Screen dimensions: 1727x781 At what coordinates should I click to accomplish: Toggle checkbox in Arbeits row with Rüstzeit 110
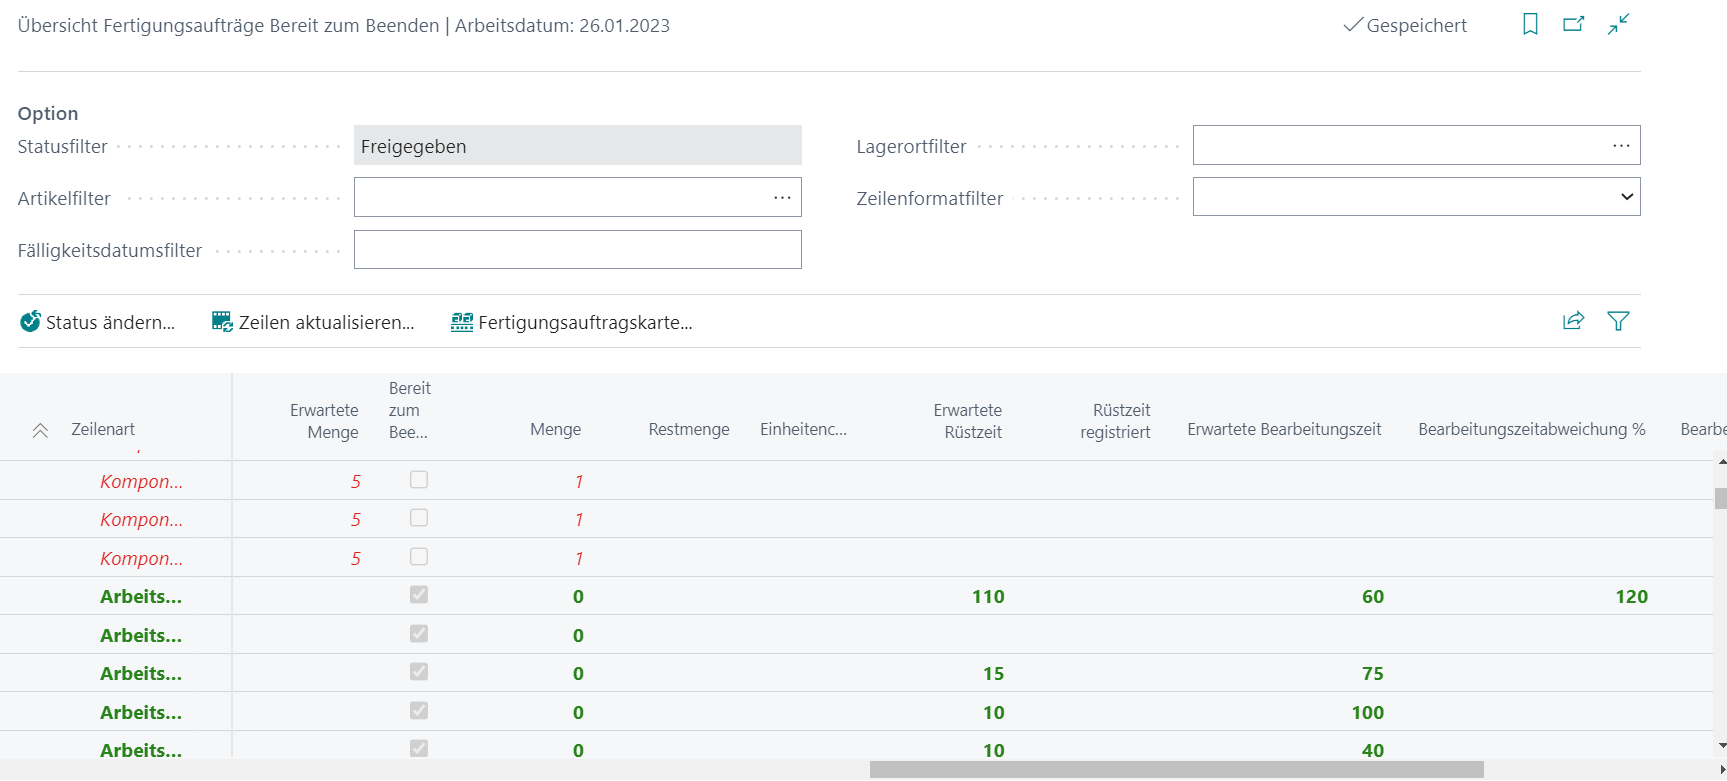419,595
